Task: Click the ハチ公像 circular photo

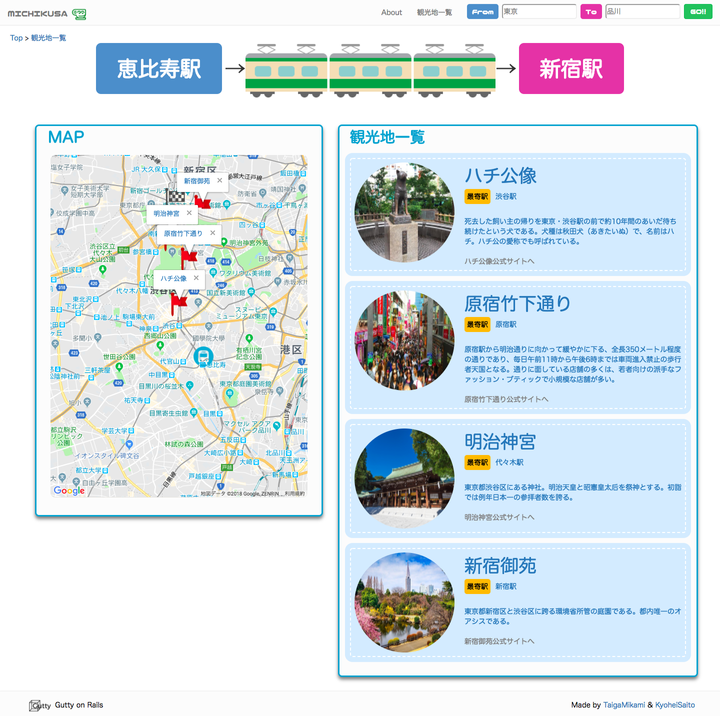Action: pyautogui.click(x=405, y=213)
